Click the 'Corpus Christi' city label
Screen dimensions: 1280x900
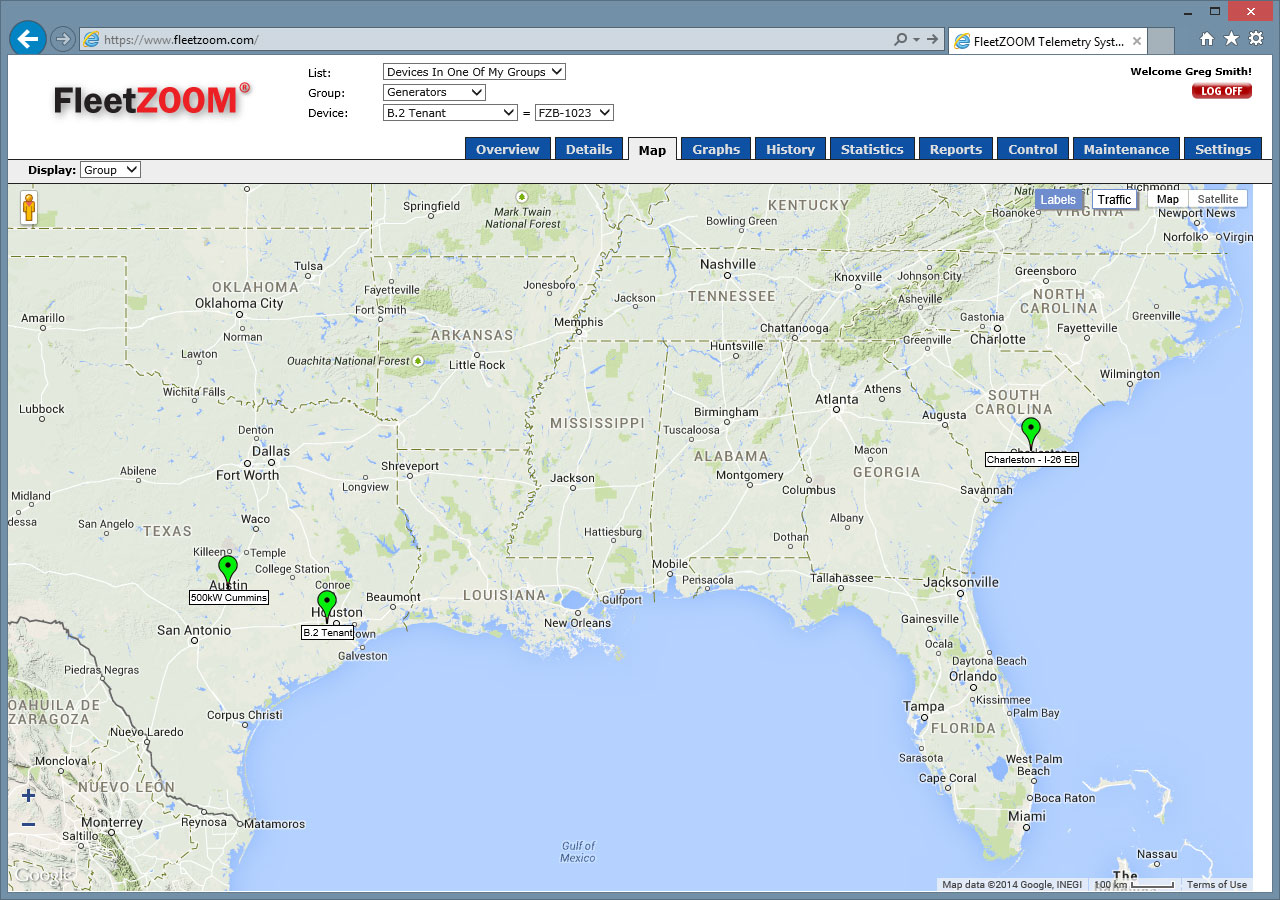244,716
